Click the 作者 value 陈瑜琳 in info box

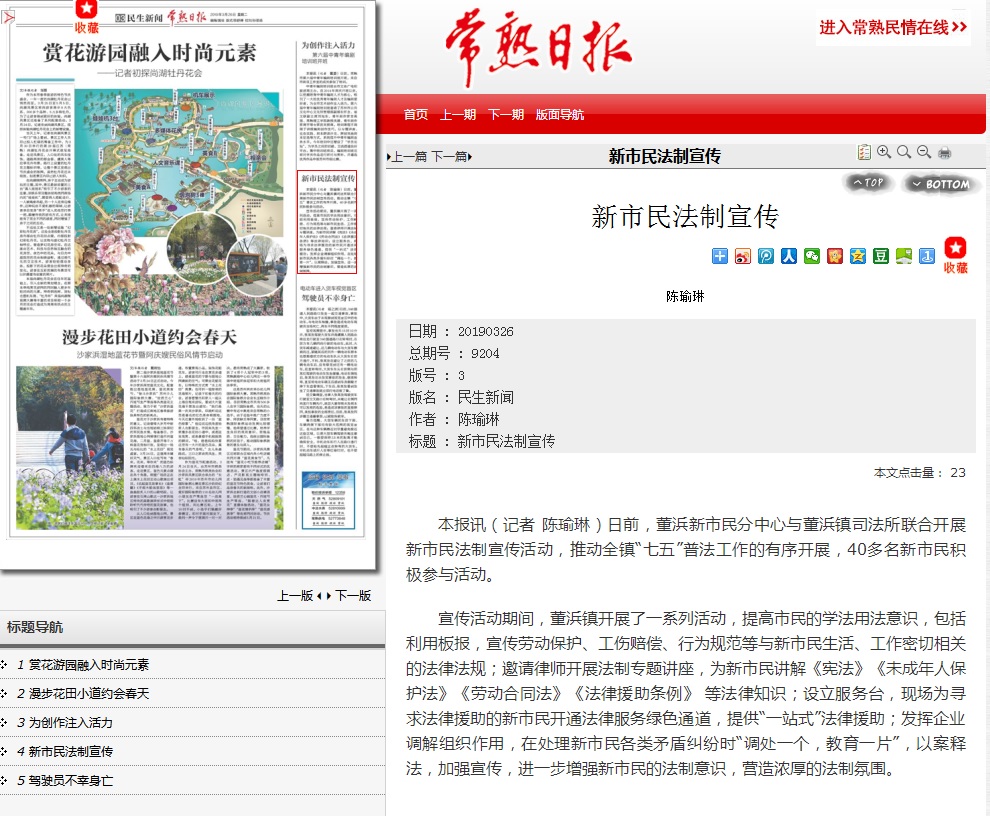tap(479, 419)
